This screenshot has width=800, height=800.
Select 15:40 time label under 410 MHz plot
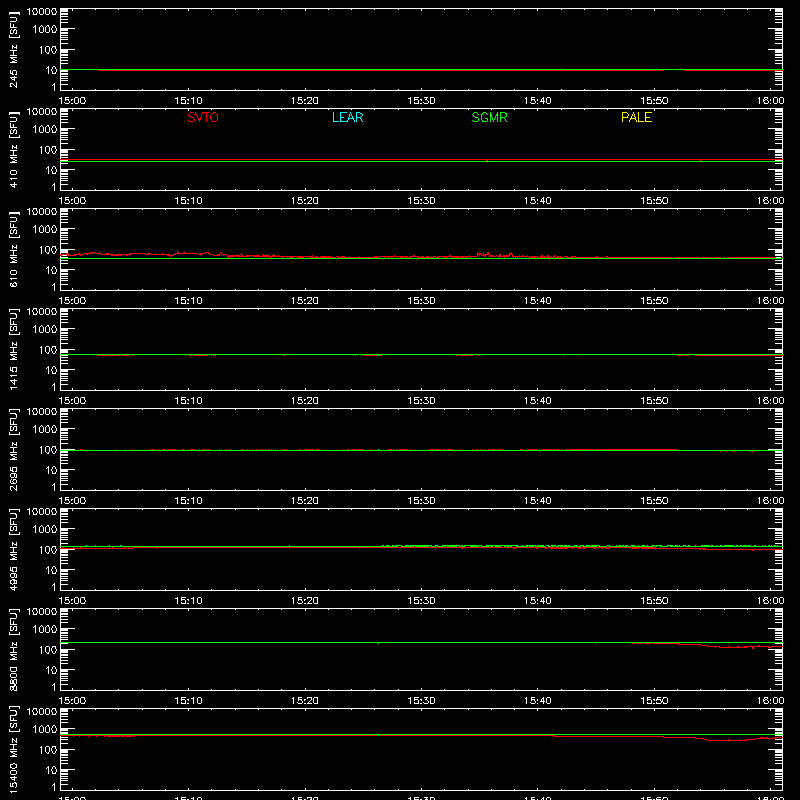538,201
